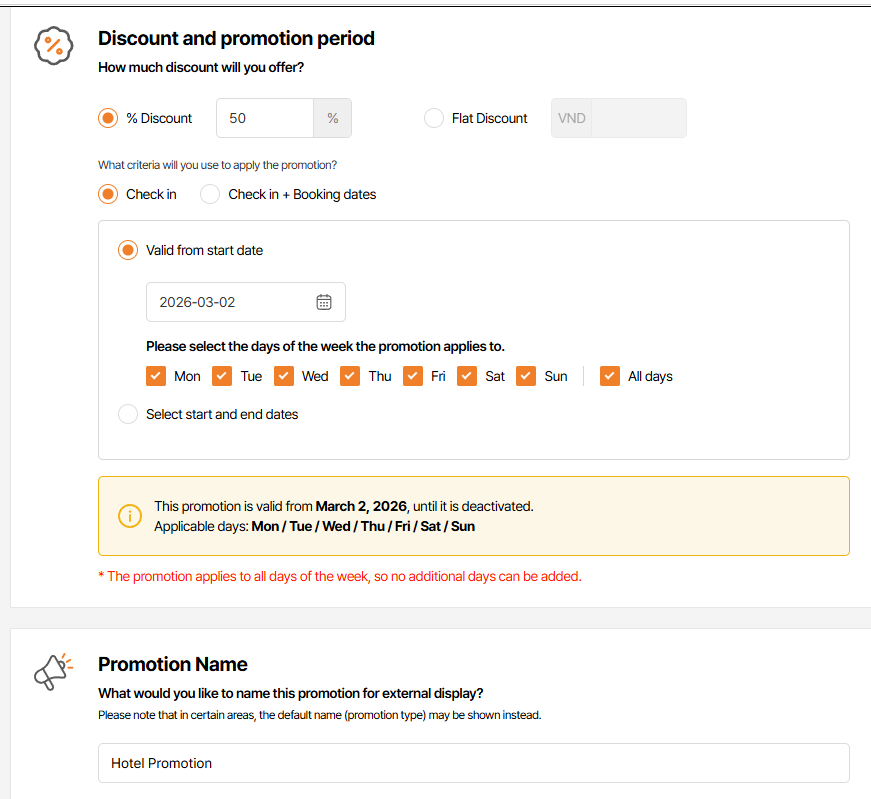Toggle the Fri checkbox
Viewport: 871px width, 799px height.
(x=413, y=376)
